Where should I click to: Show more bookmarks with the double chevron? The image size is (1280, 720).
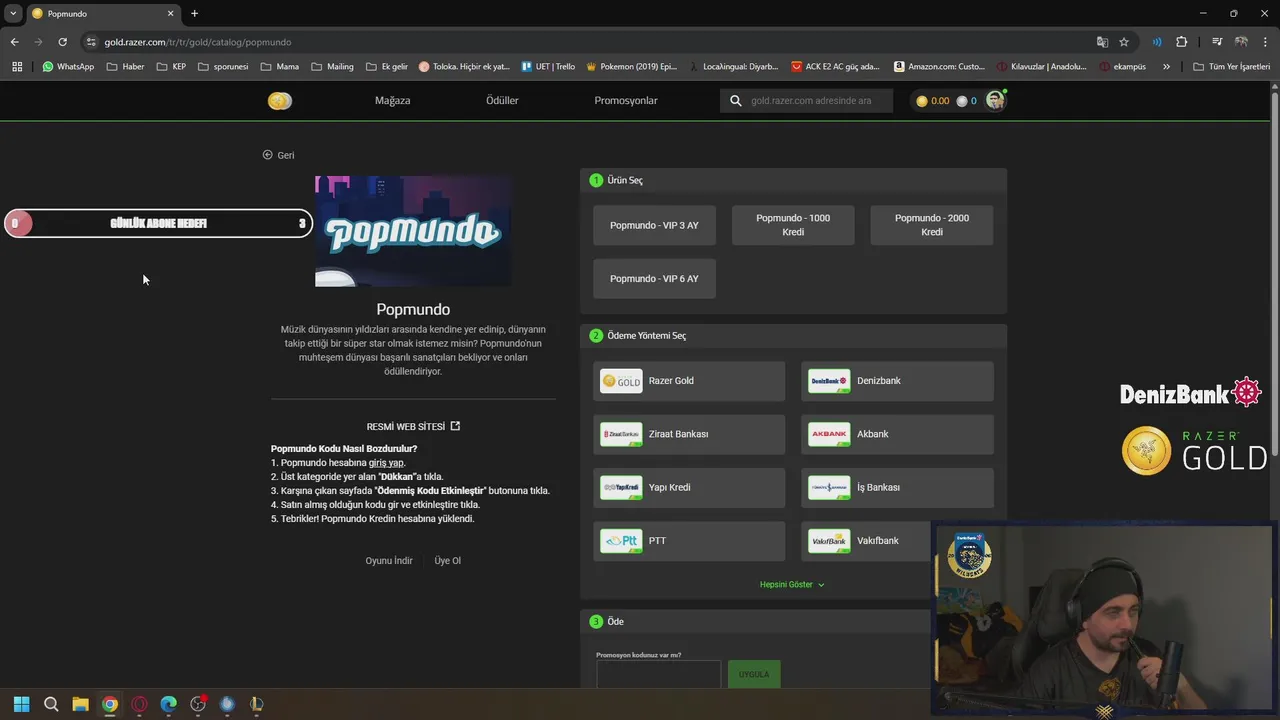[x=1166, y=67]
